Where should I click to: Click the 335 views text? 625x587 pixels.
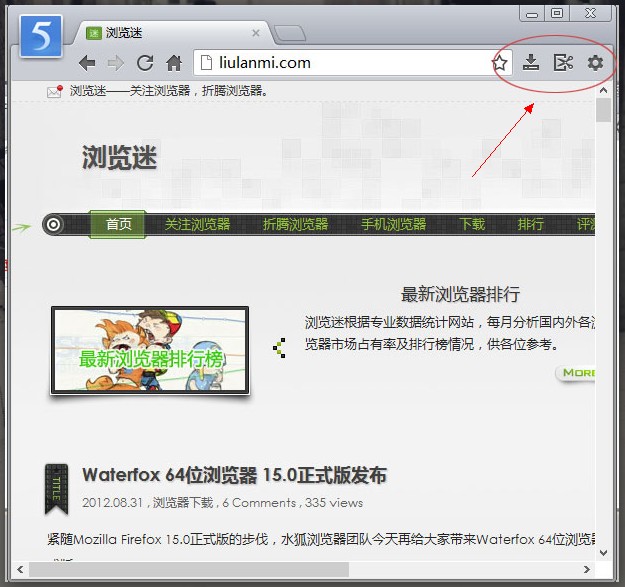point(334,503)
